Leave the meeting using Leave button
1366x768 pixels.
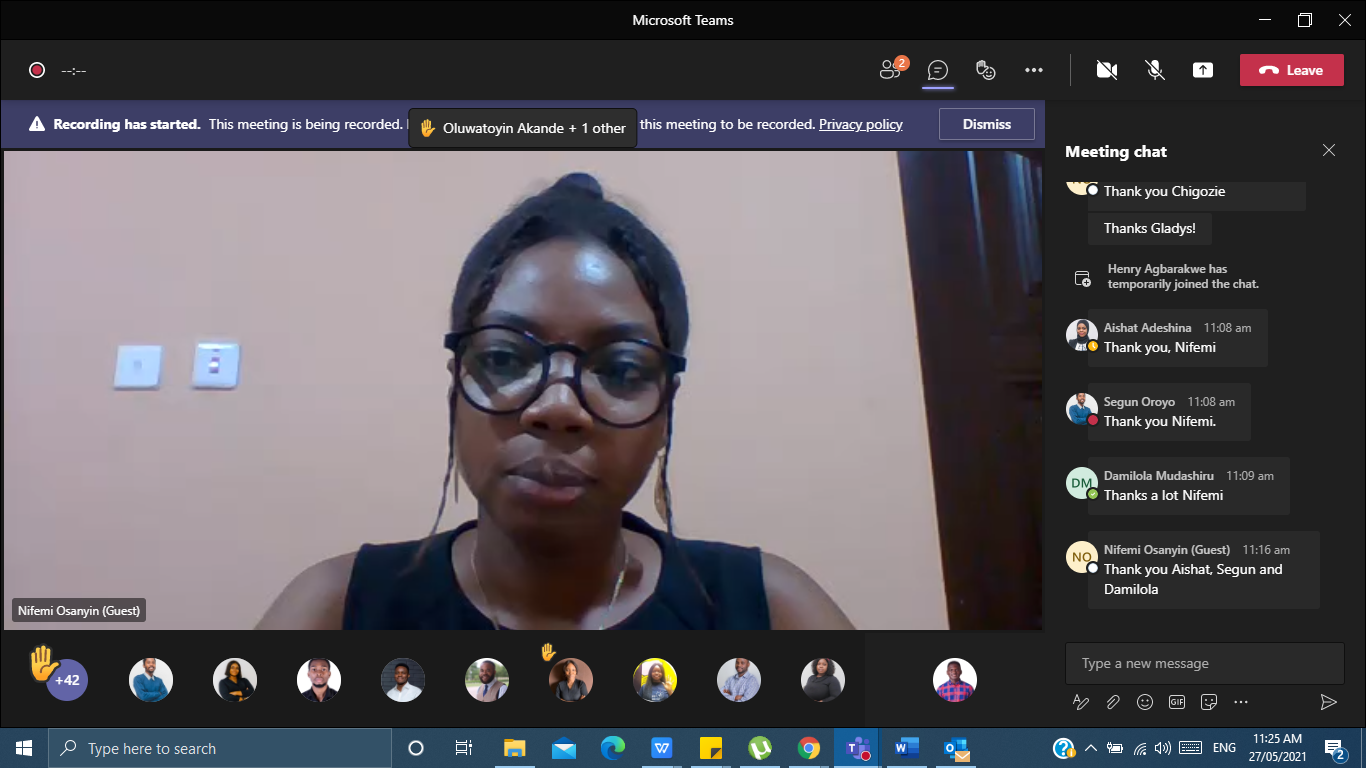coord(1291,70)
